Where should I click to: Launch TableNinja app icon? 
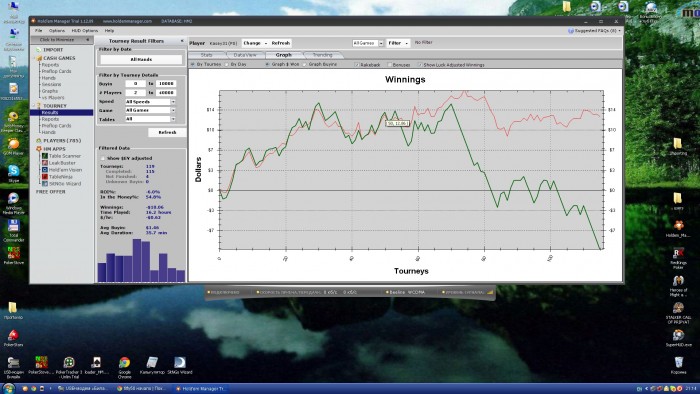[45, 177]
